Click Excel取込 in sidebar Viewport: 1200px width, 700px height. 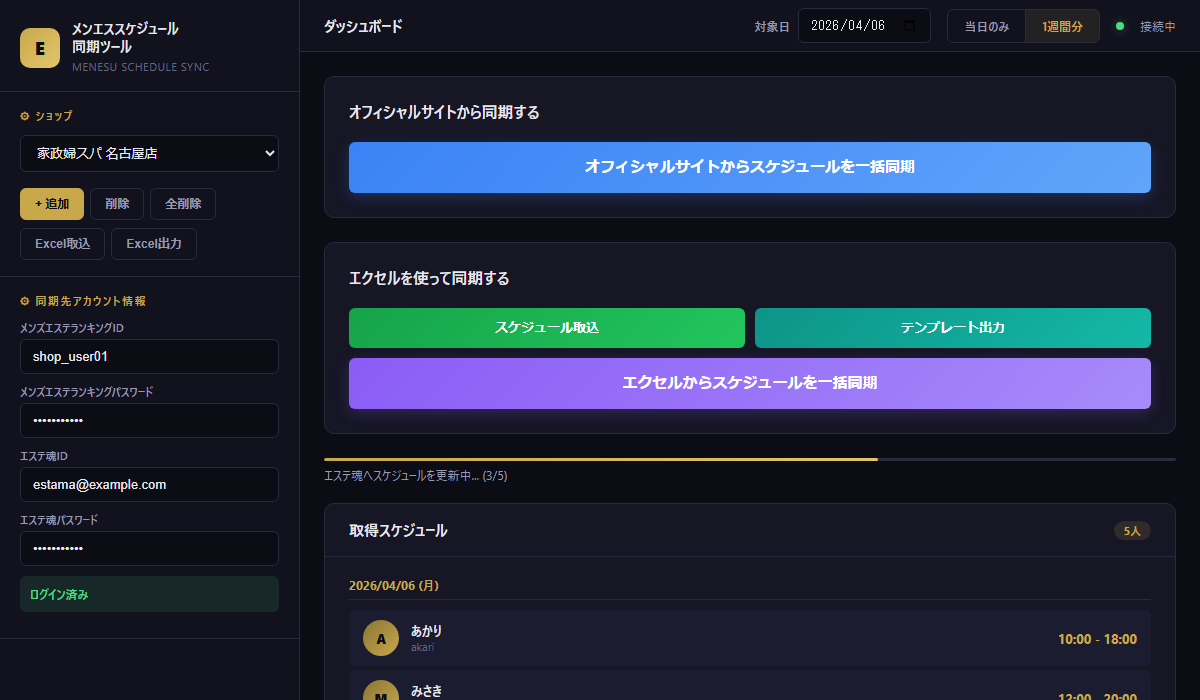tap(62, 244)
